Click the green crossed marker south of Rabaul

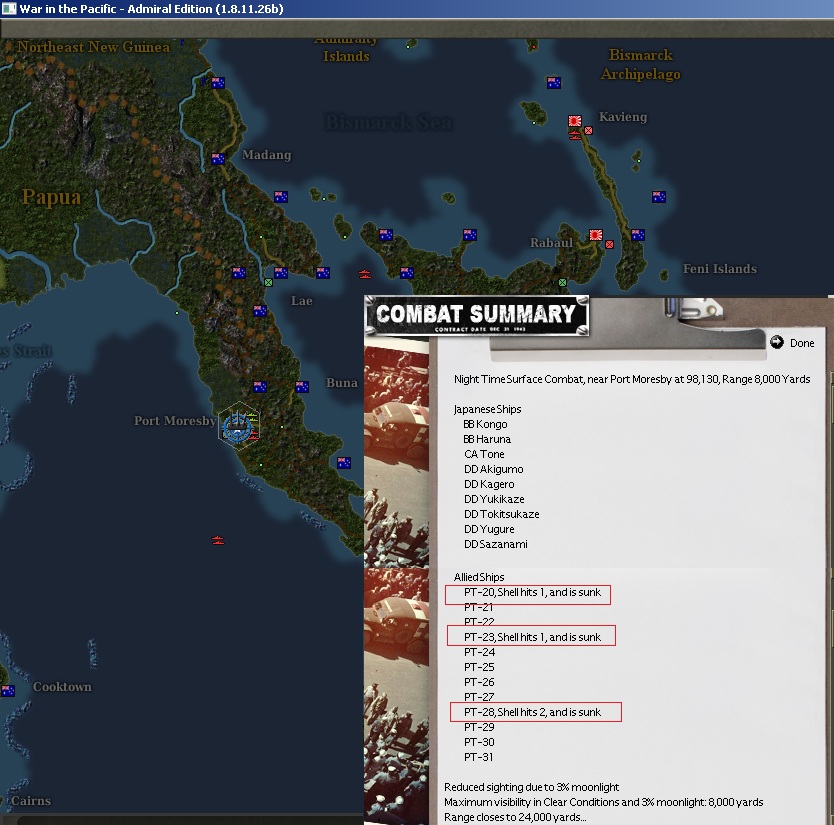563,282
